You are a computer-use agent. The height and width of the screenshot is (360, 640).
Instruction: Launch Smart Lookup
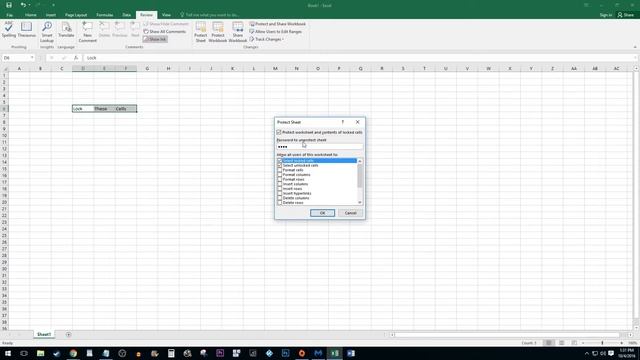point(47,32)
